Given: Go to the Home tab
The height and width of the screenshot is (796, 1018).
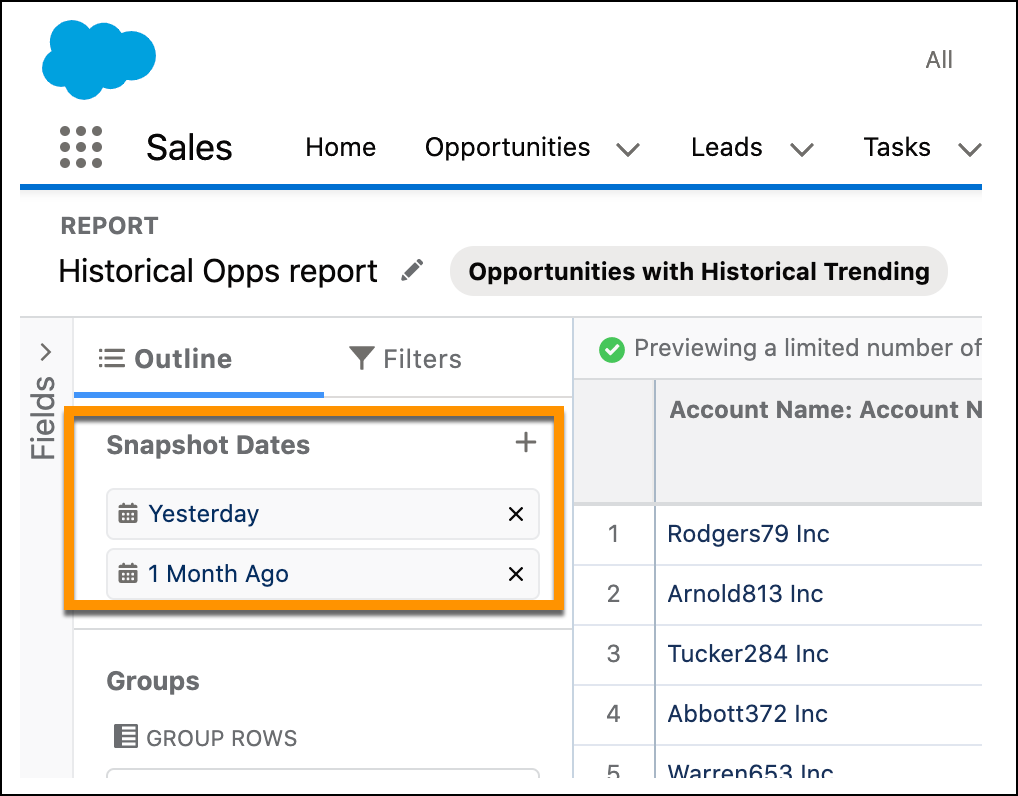Looking at the screenshot, I should point(341,147).
